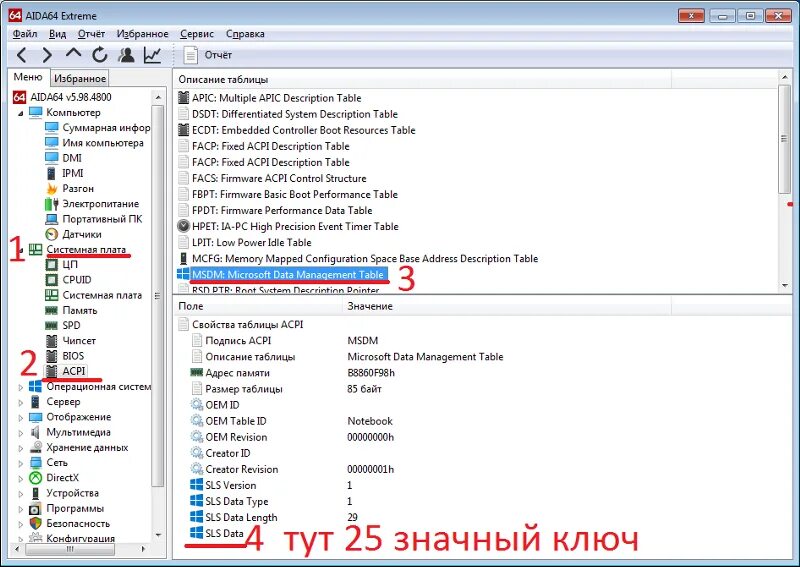Screen dimensions: 800x567
Task: Open the Вид menu
Action: click(x=58, y=34)
